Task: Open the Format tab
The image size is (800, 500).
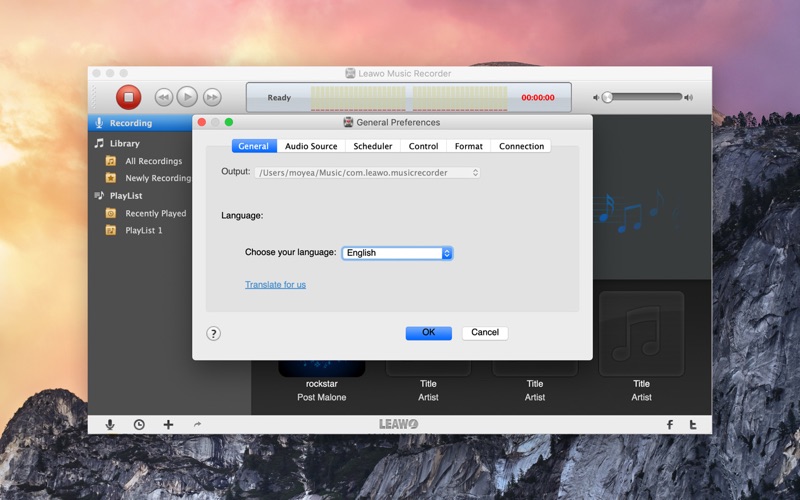Action: 468,146
